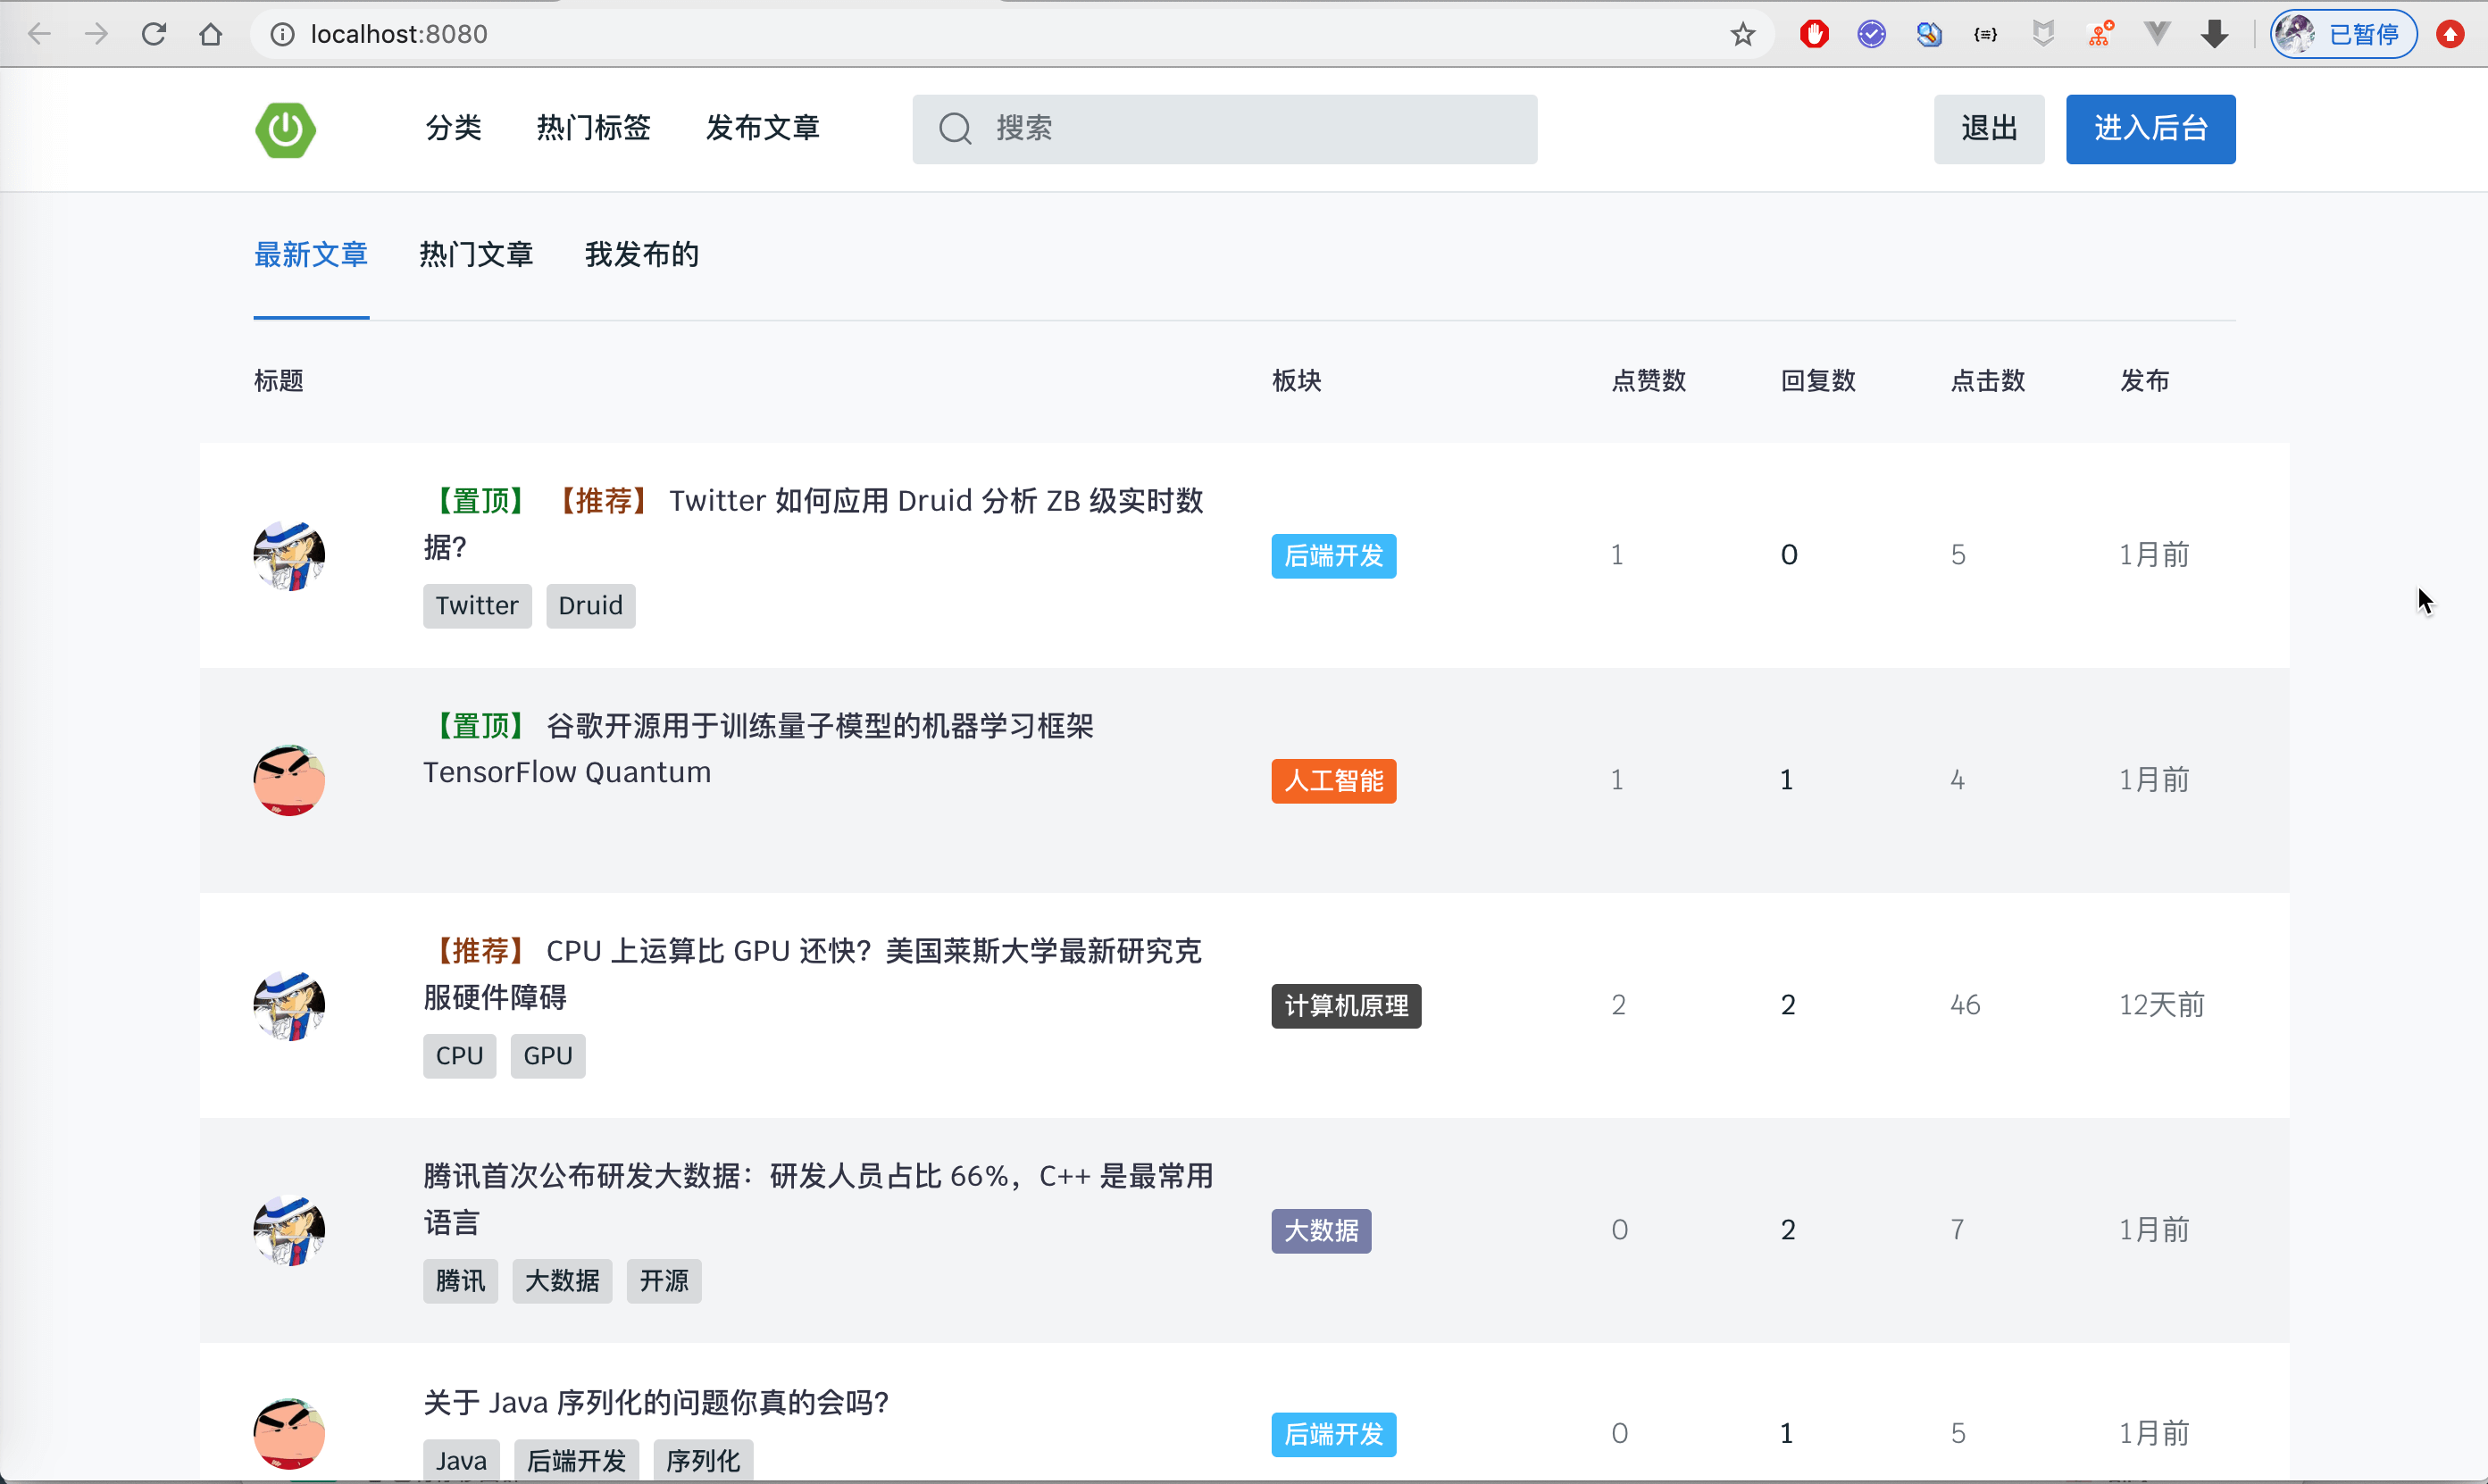
Task: Switch to the 我发布的 tab
Action: (641, 255)
